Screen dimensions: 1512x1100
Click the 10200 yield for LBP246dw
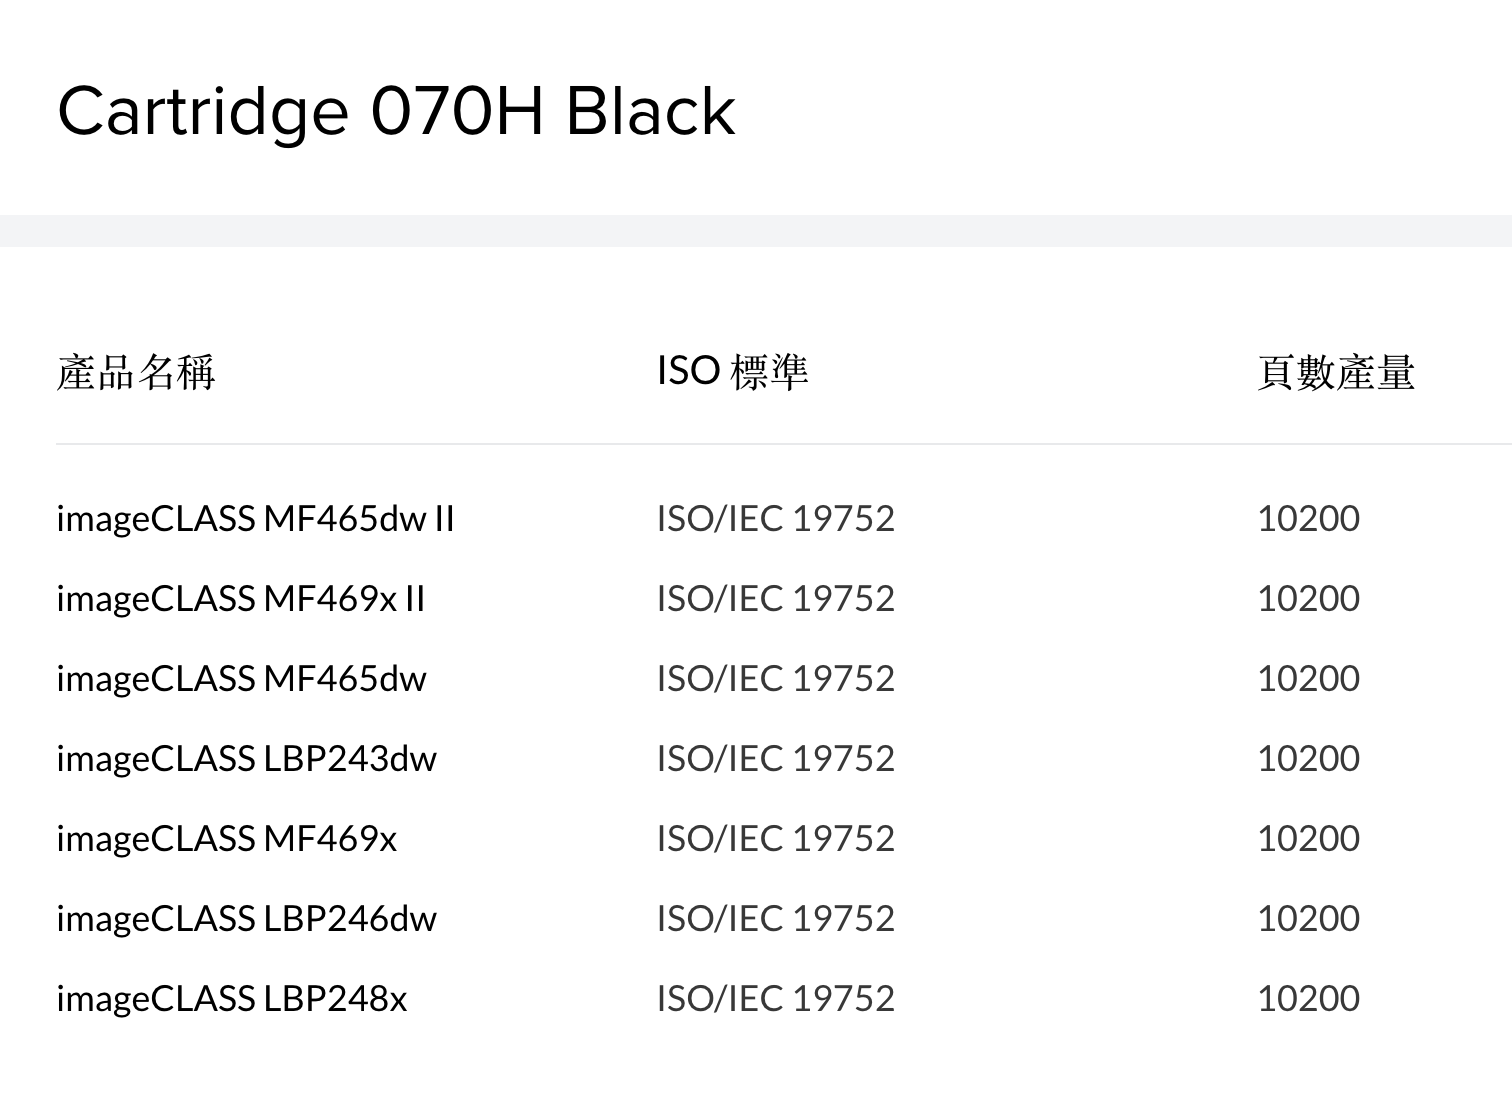tap(1308, 919)
